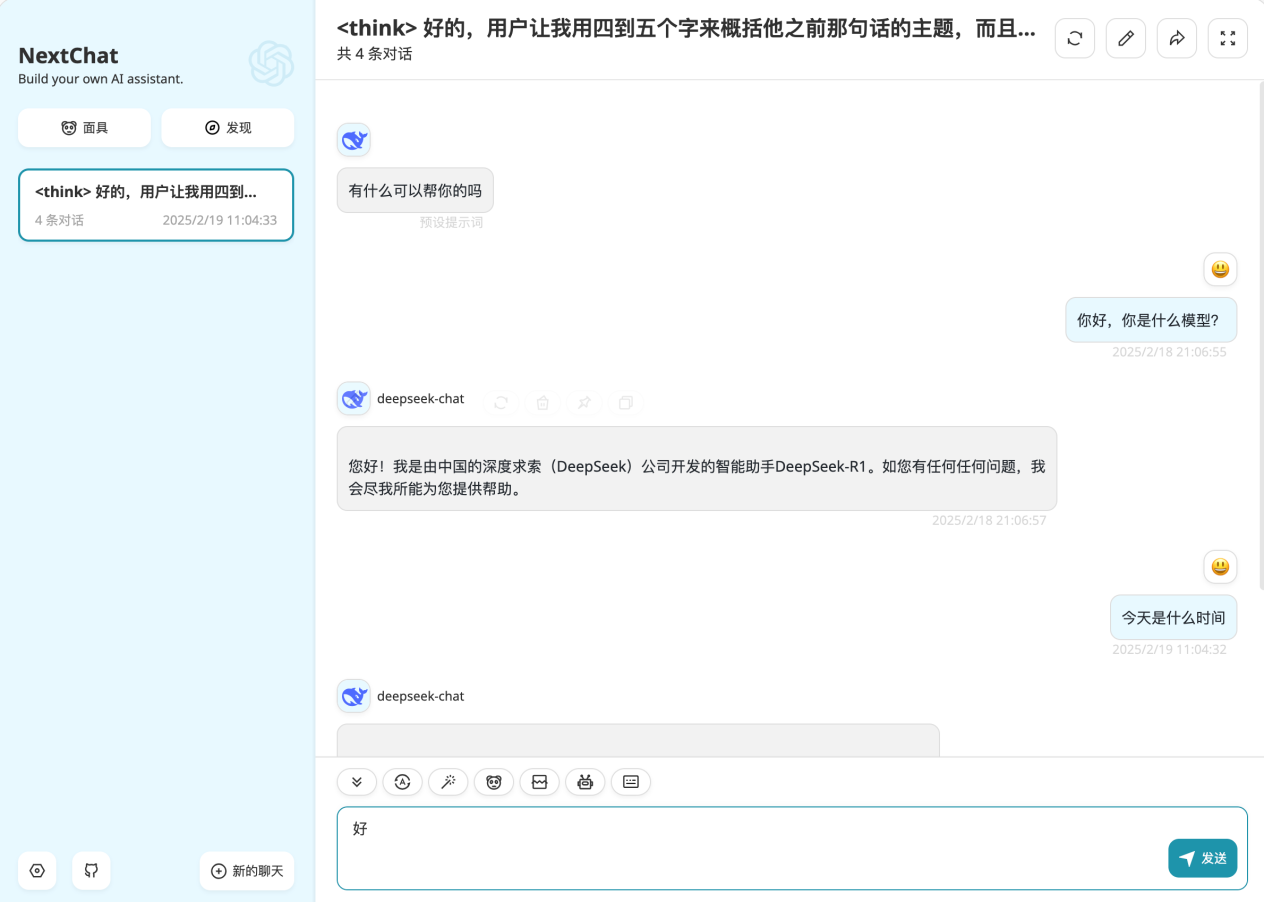Click the '共 4 条对话' subtitle
Screen dimensions: 1264x902
click(x=375, y=54)
